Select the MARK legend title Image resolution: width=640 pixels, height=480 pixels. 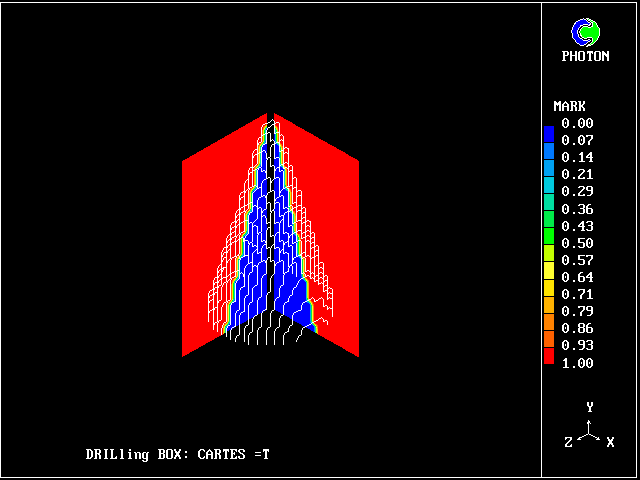click(569, 106)
